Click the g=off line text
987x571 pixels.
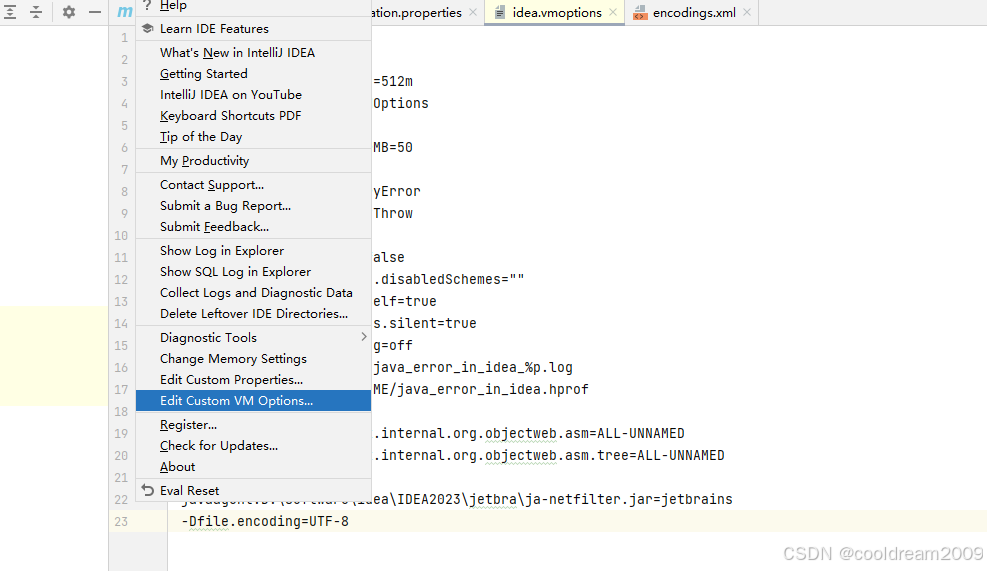[x=393, y=345]
